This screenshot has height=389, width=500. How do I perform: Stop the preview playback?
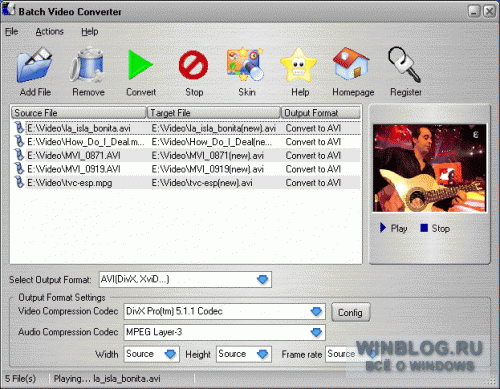435,228
